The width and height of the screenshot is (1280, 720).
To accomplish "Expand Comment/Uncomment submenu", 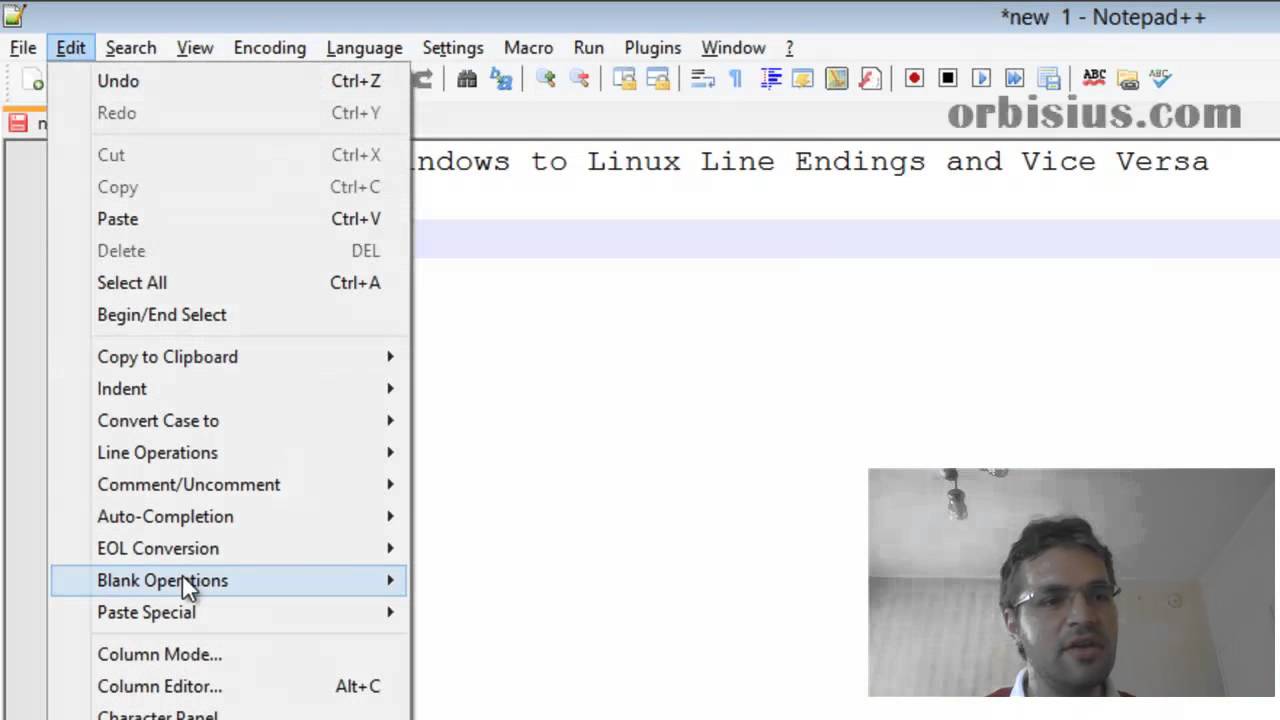I will tap(229, 485).
